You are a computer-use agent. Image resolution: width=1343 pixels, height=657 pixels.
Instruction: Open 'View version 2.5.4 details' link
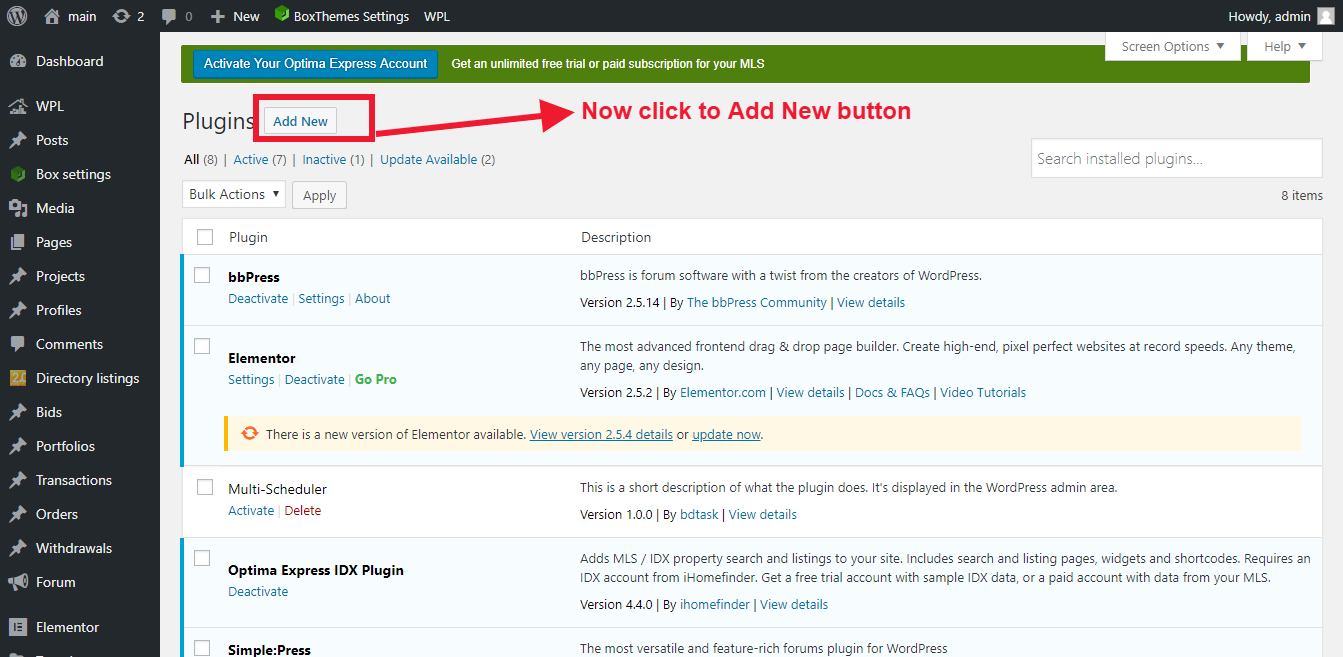(601, 435)
